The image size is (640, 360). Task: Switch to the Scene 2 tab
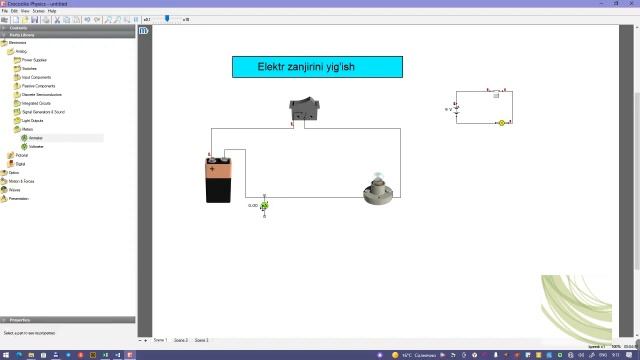pyautogui.click(x=181, y=340)
